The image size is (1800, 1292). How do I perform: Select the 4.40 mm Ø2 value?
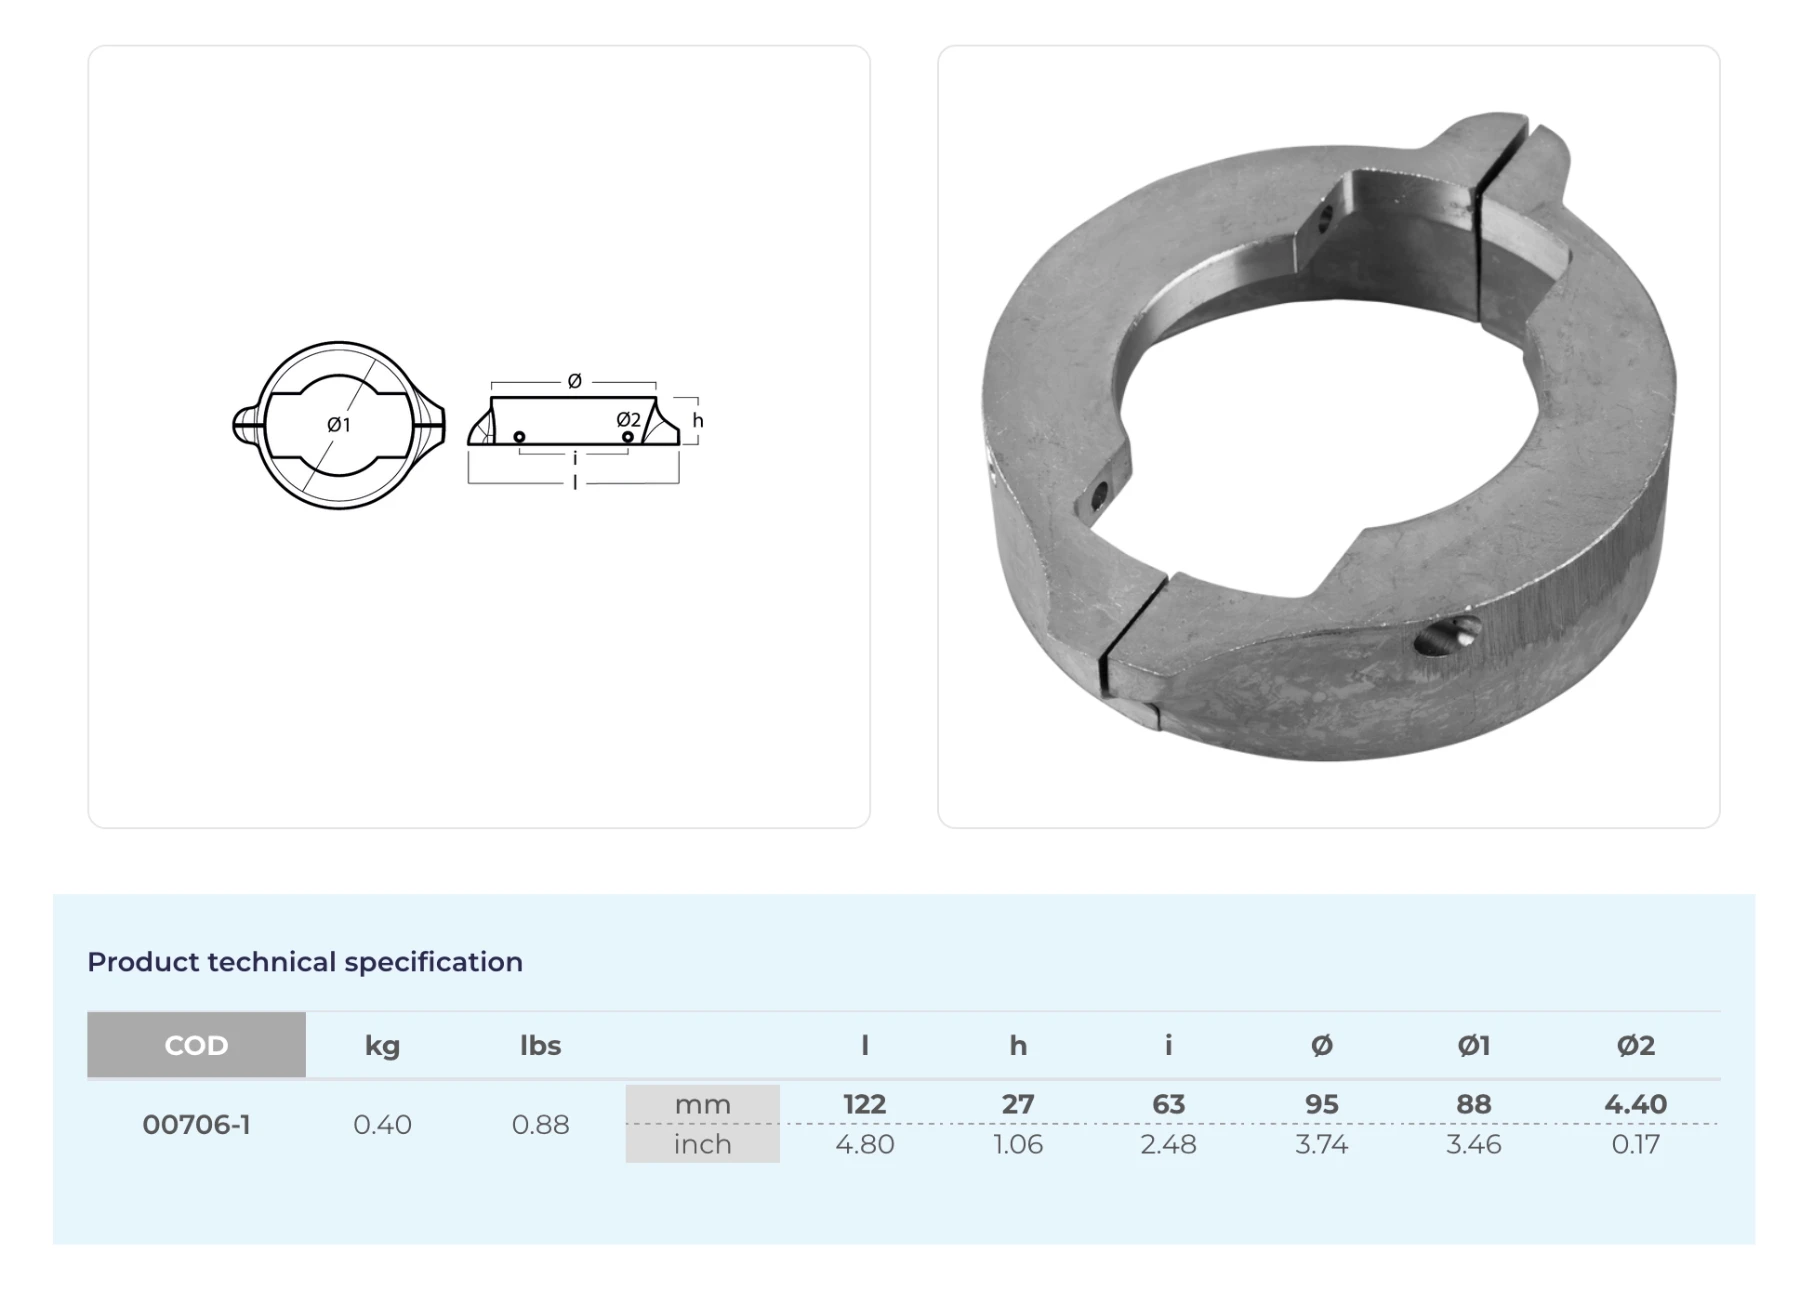tap(1635, 1104)
